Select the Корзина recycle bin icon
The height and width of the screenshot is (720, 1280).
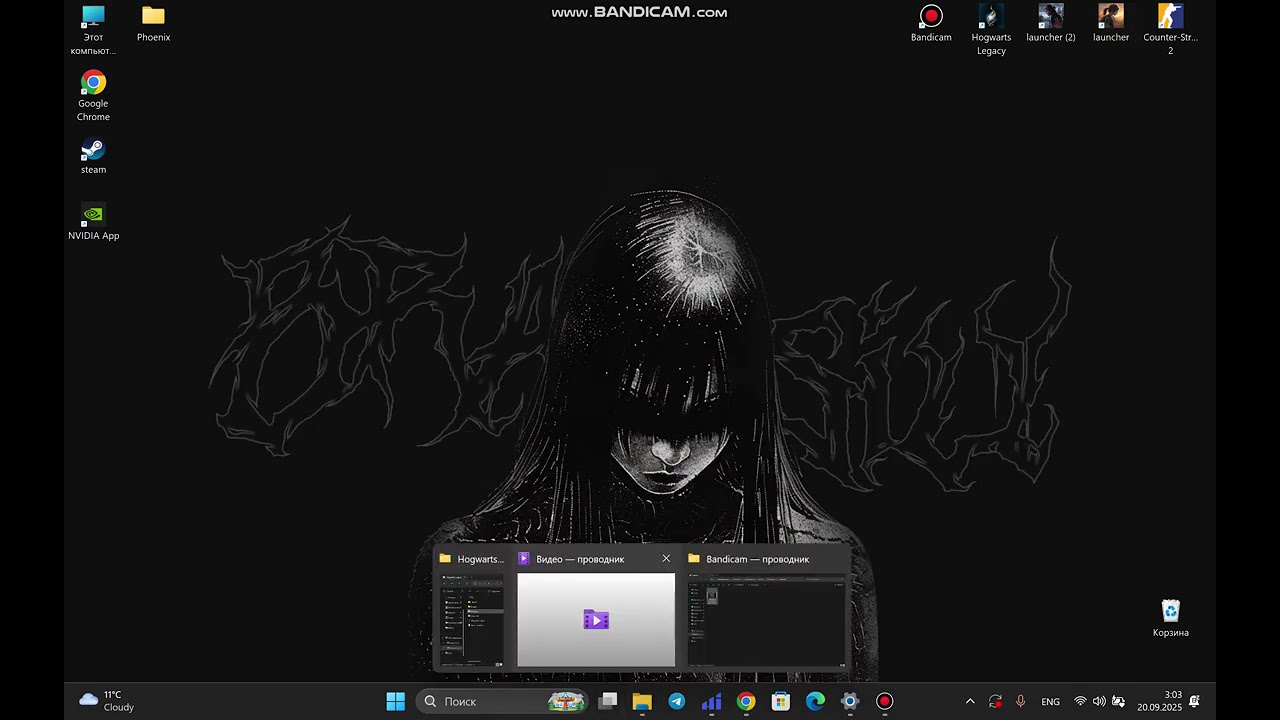[x=1170, y=619]
